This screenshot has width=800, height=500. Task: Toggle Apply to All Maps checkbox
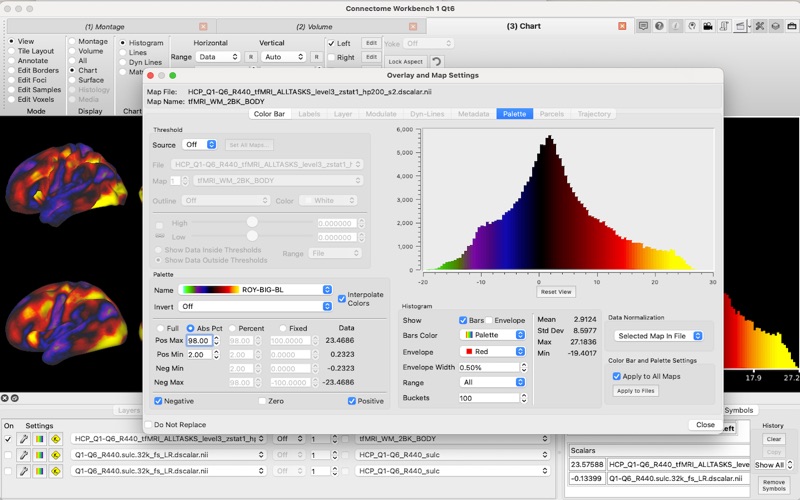(616, 376)
